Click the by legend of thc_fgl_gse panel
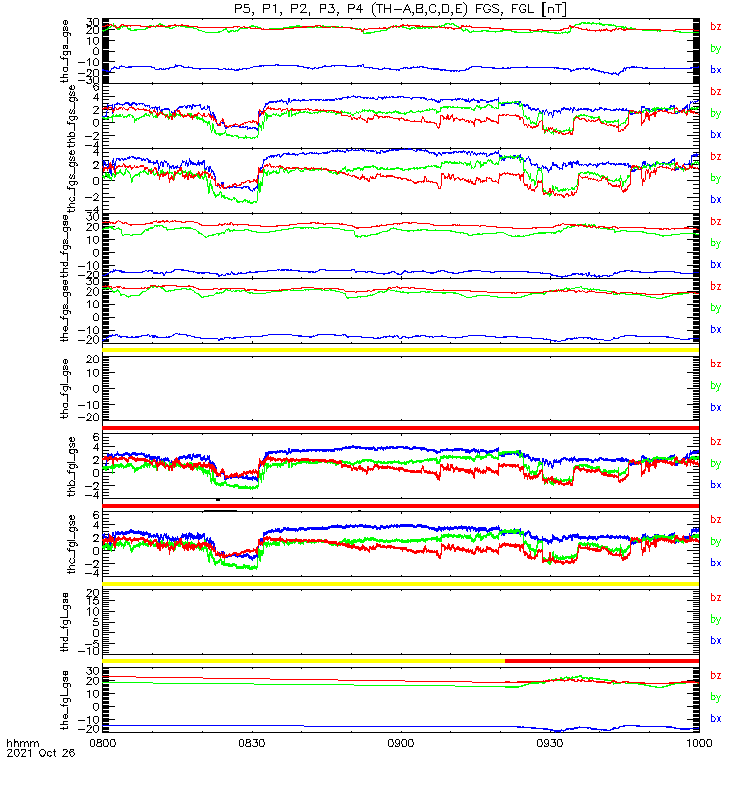The height and width of the screenshot is (800, 750). click(716, 541)
